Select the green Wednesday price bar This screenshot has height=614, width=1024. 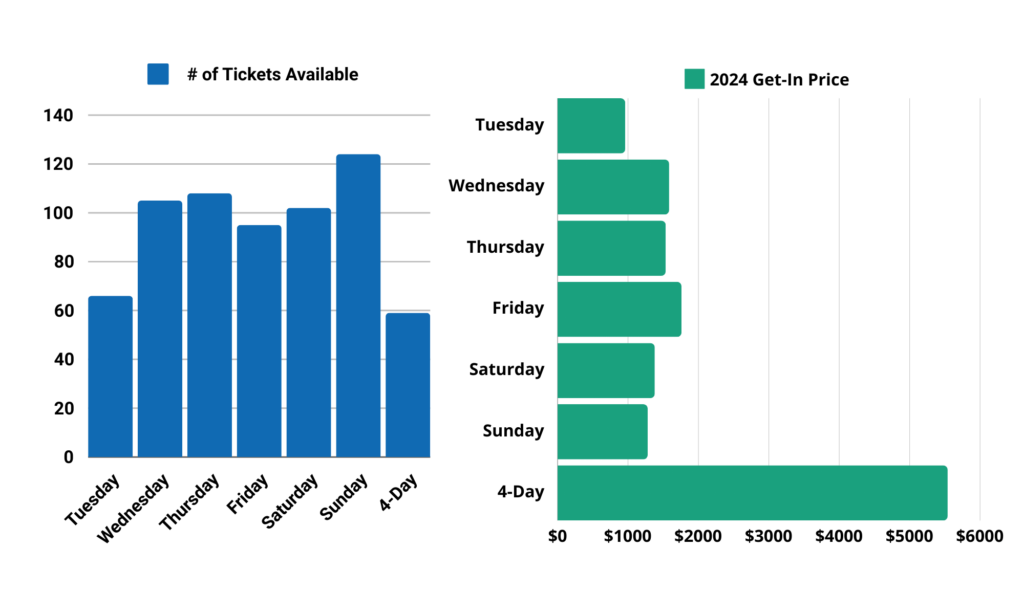612,187
